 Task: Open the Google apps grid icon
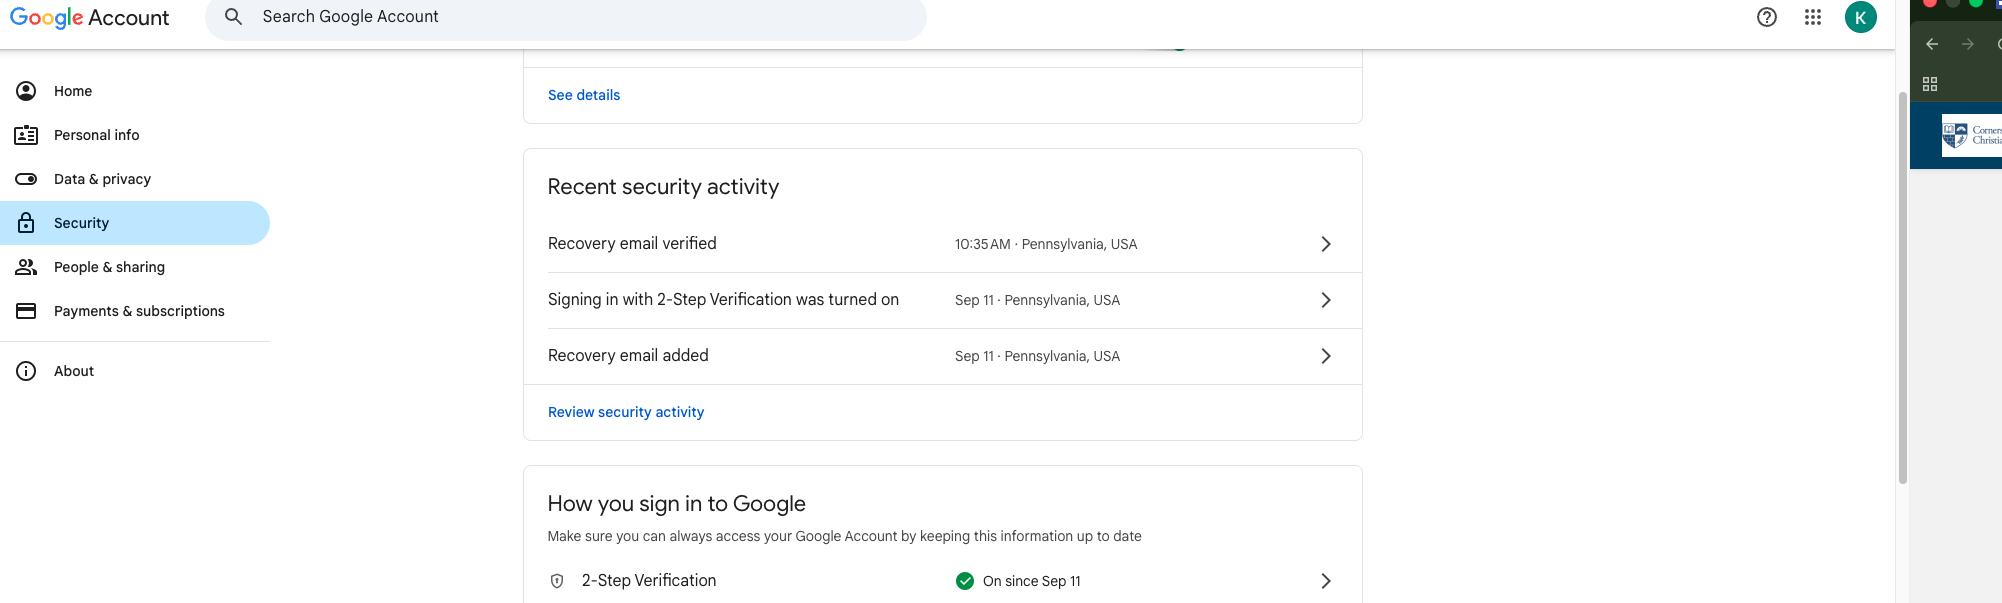coord(1812,17)
